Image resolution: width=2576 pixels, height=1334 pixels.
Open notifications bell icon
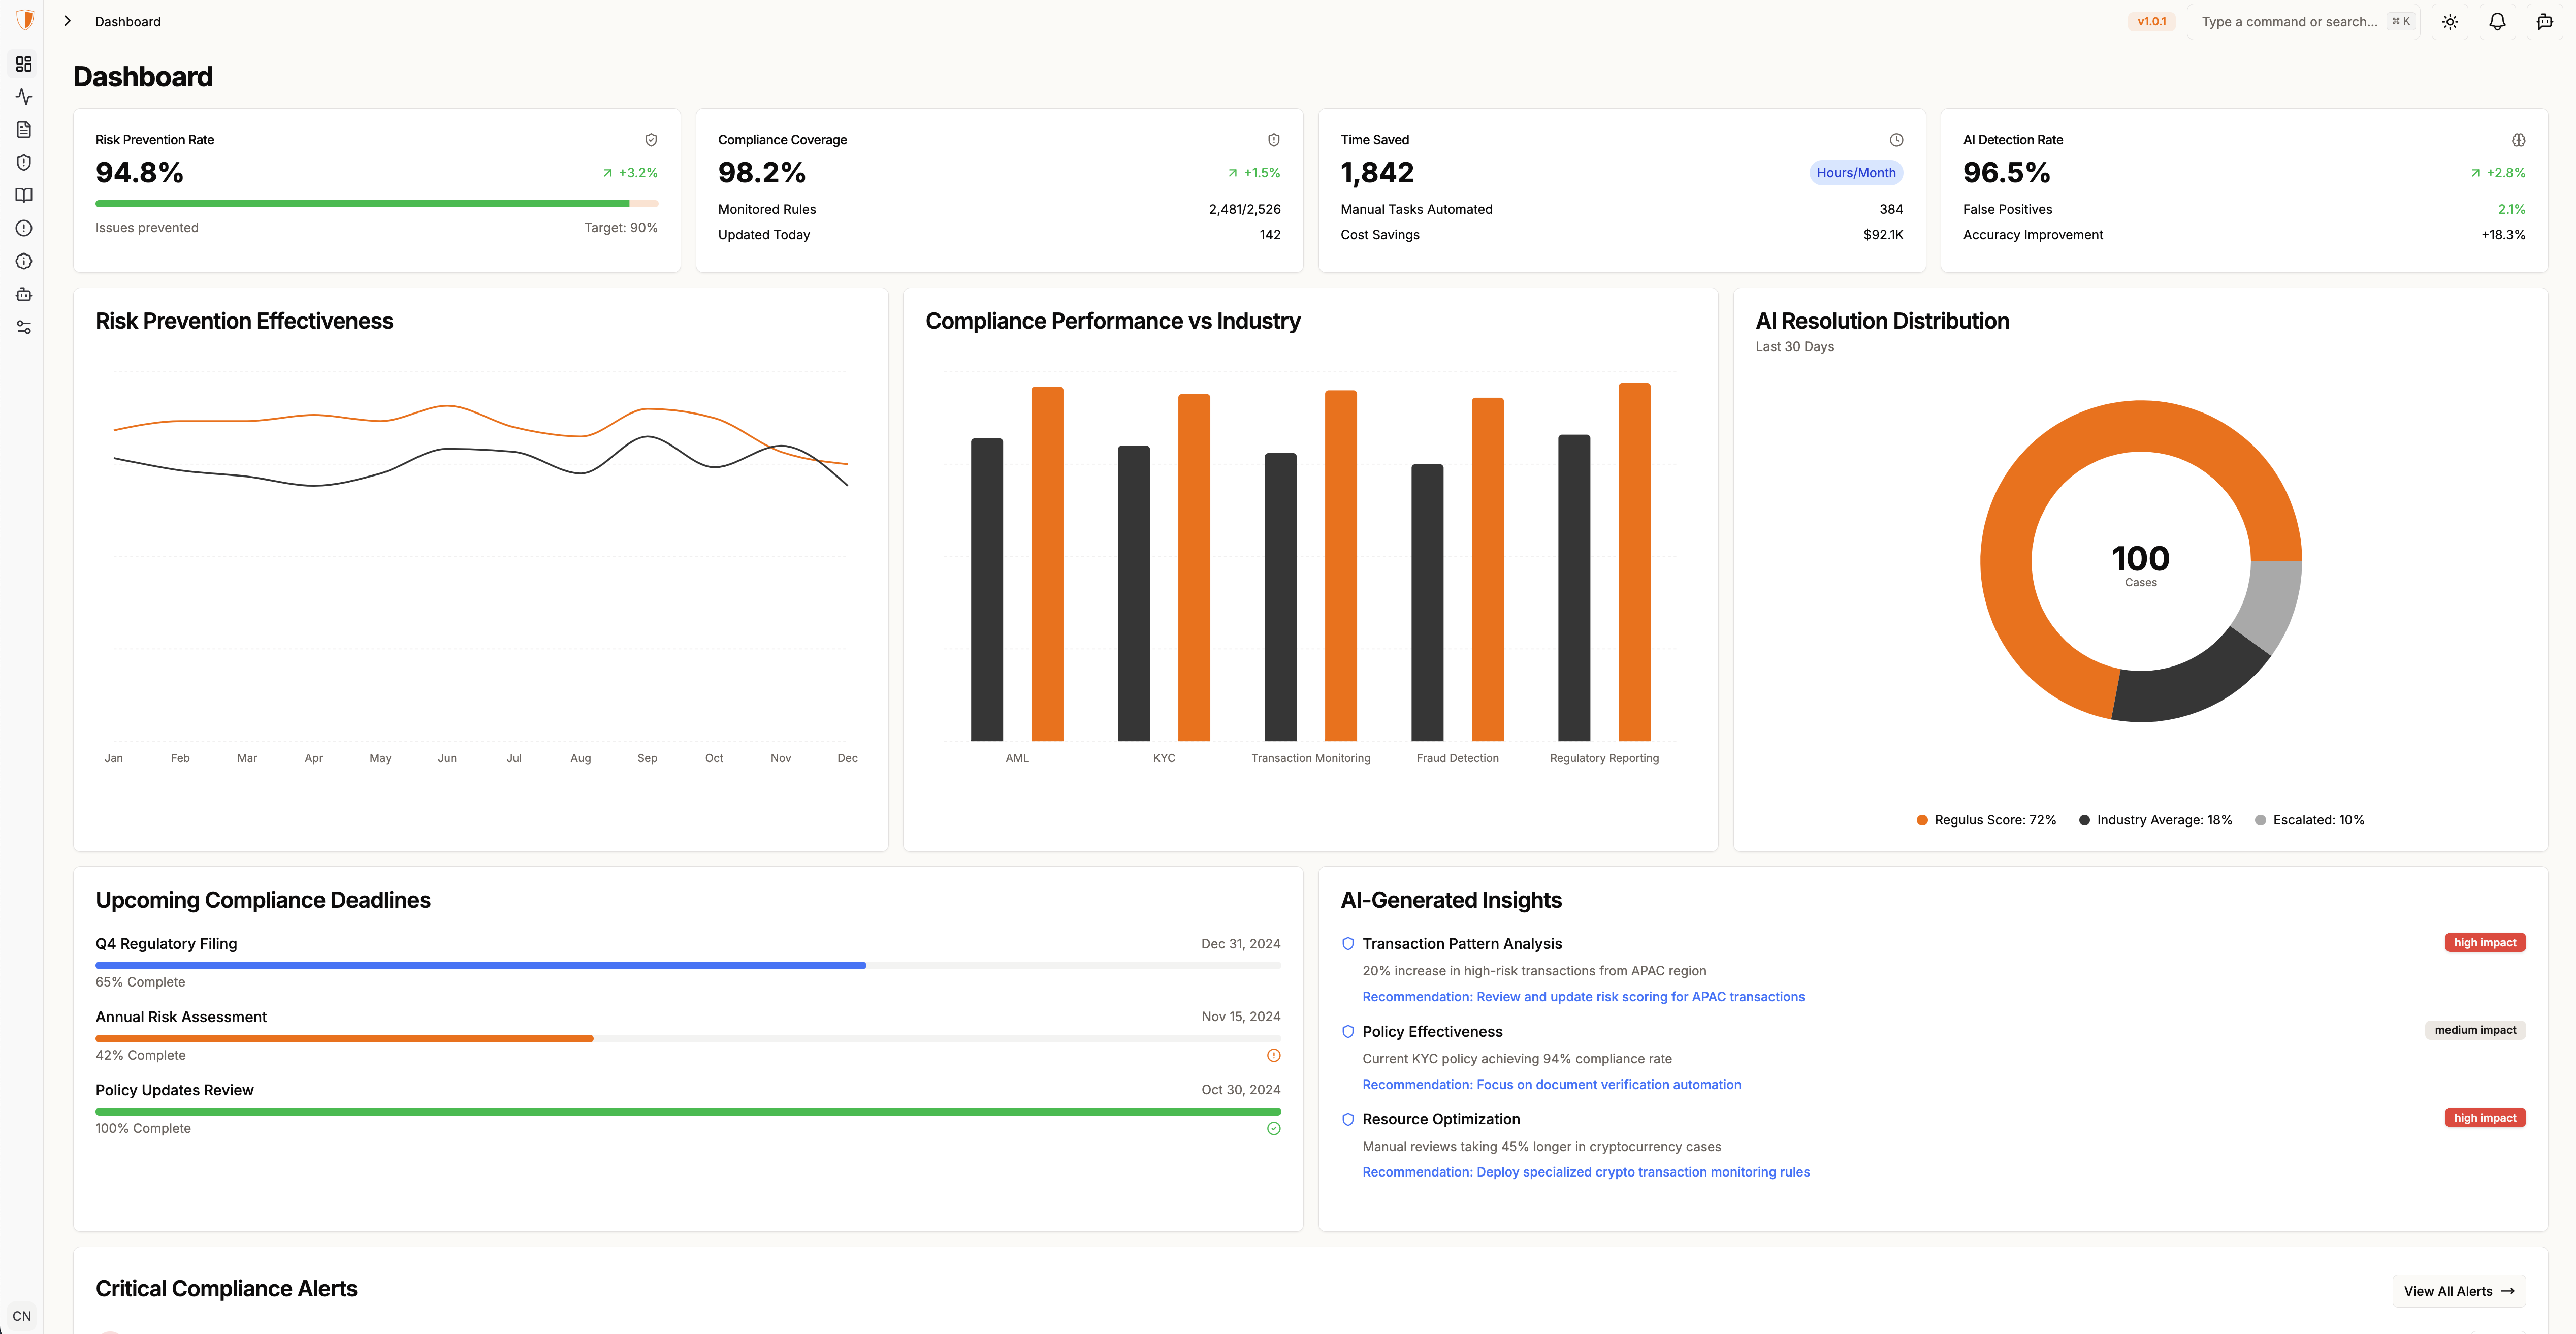click(2497, 21)
